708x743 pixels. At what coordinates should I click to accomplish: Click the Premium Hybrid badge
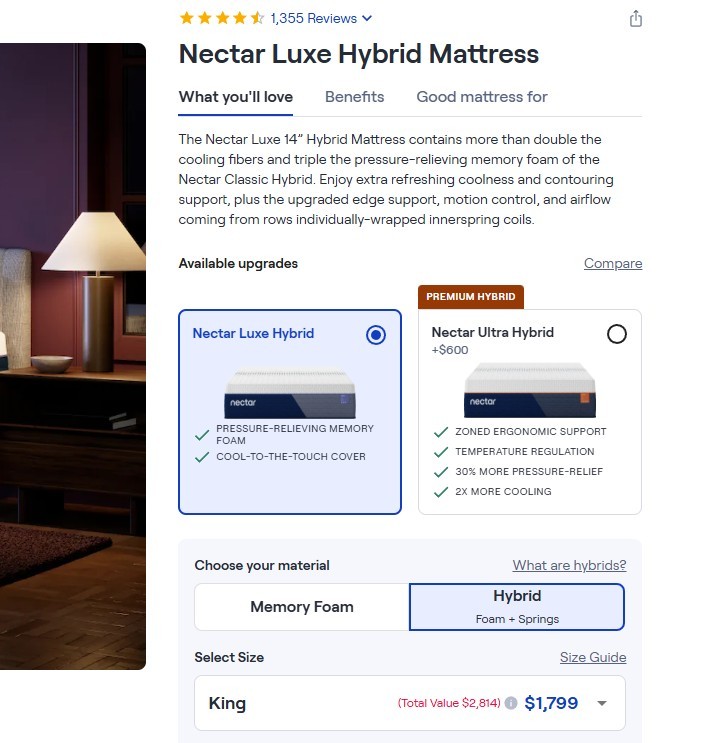coord(471,297)
